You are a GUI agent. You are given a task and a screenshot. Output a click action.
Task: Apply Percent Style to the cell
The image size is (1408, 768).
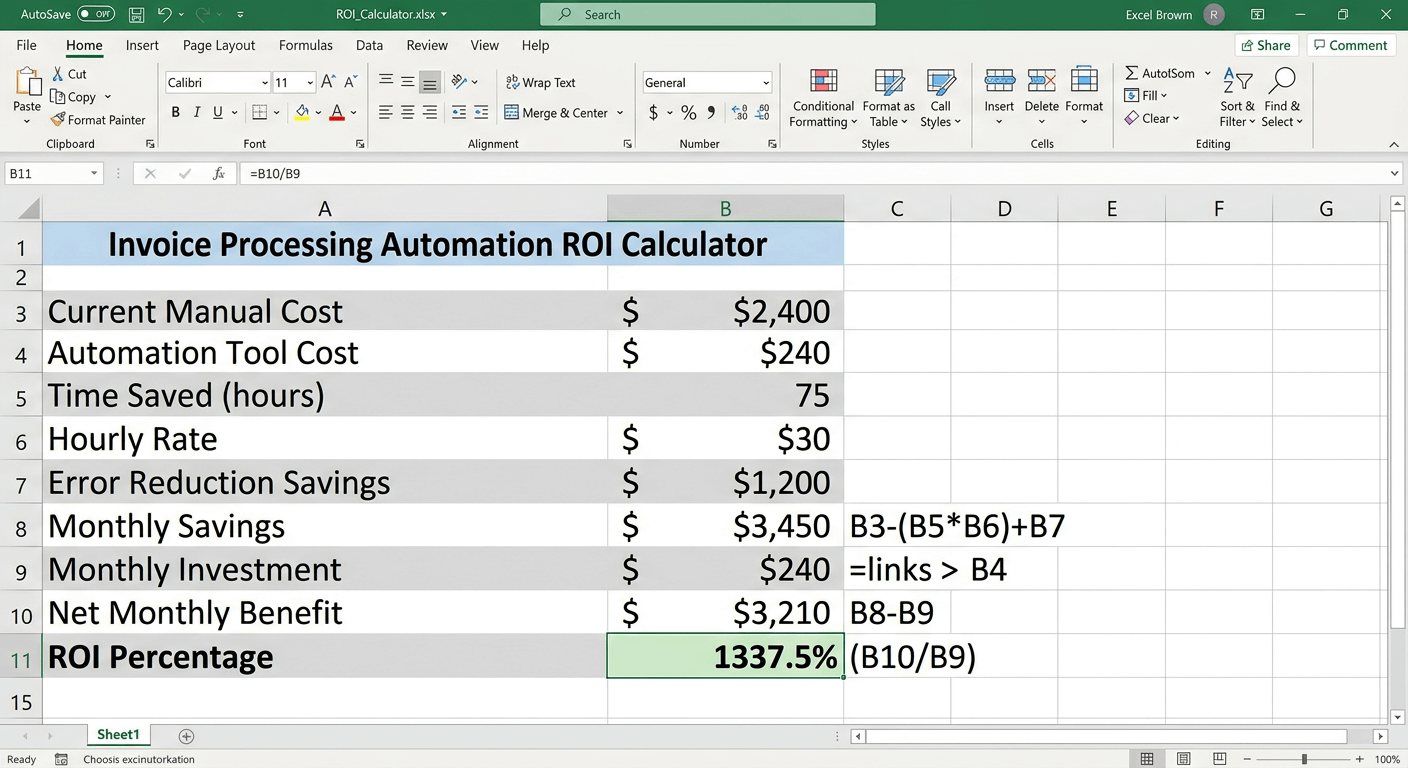click(x=688, y=113)
